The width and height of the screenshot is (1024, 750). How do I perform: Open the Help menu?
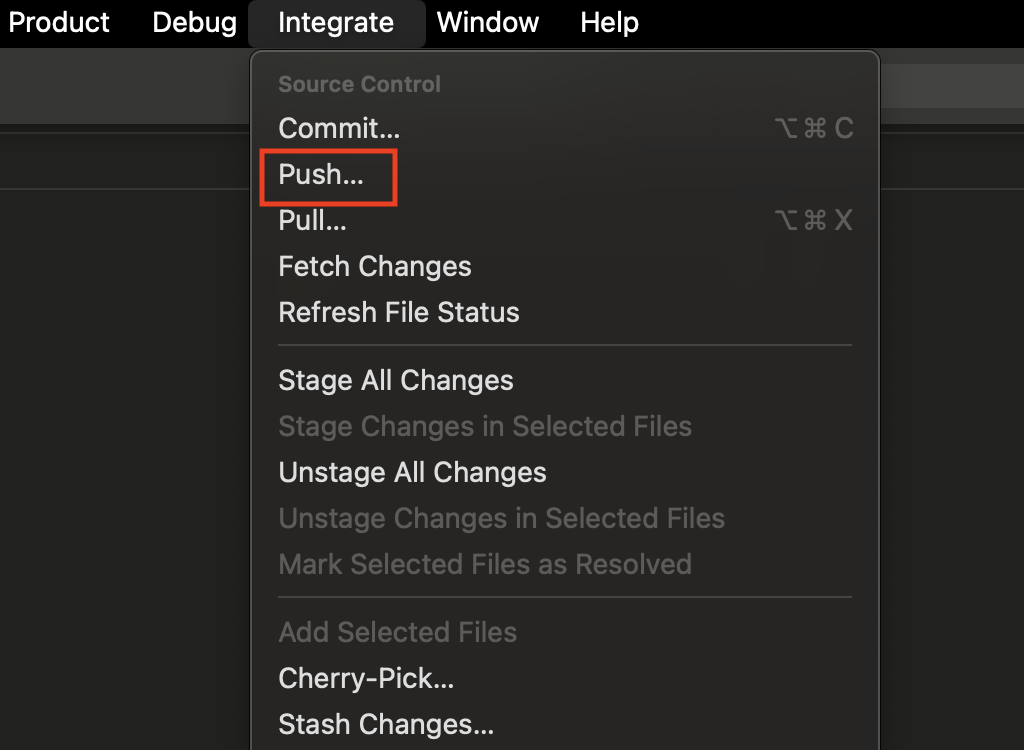tap(609, 23)
